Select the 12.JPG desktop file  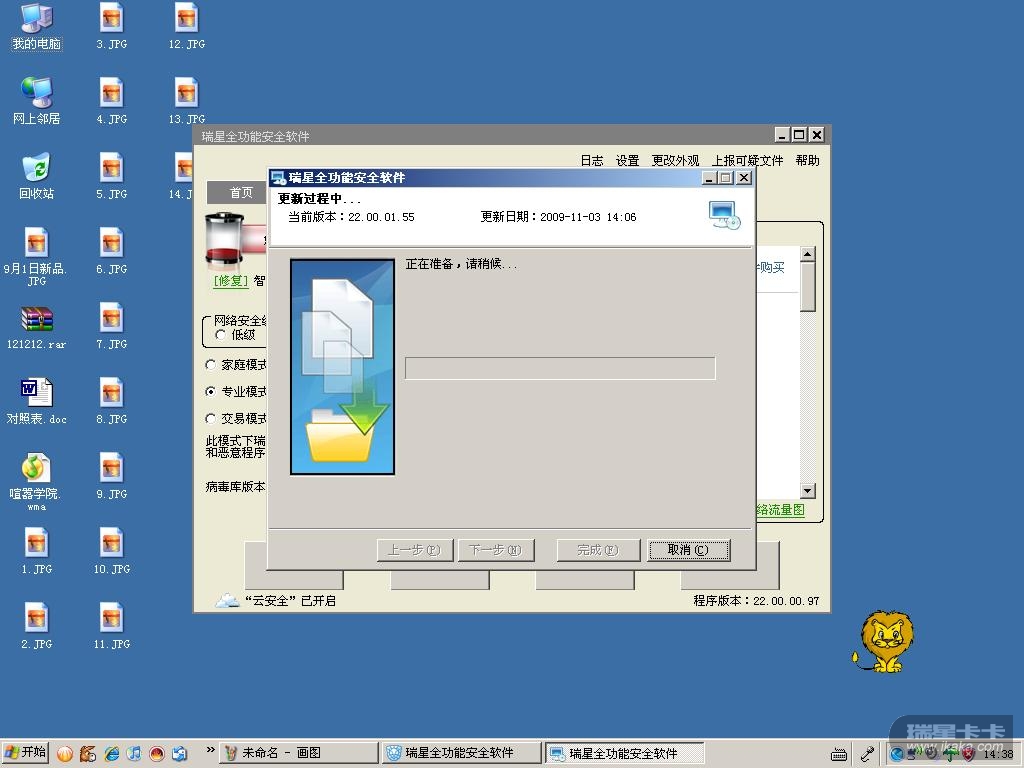(x=187, y=26)
